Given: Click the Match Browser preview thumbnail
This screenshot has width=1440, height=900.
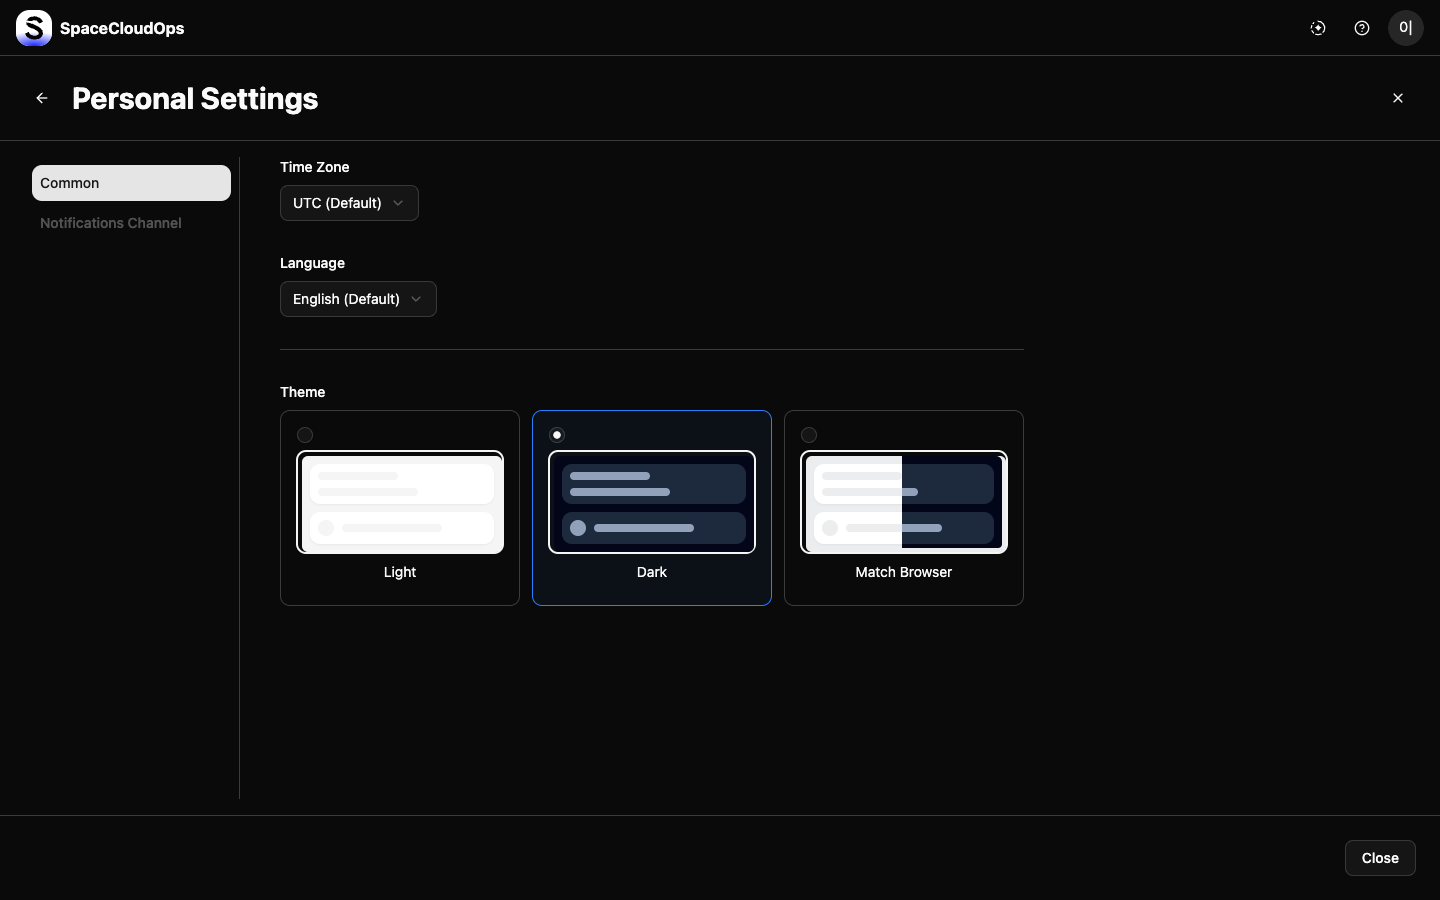Looking at the screenshot, I should pos(904,502).
